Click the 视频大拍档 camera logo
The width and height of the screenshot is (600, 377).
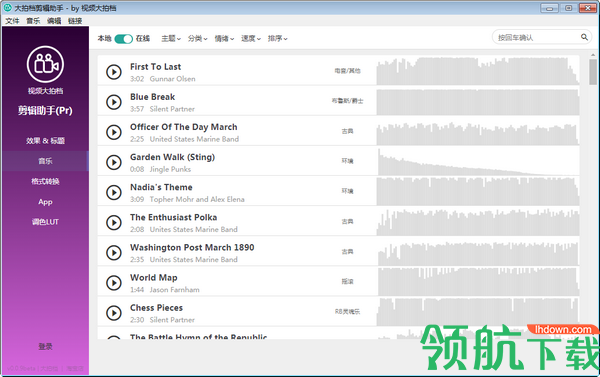pos(45,64)
